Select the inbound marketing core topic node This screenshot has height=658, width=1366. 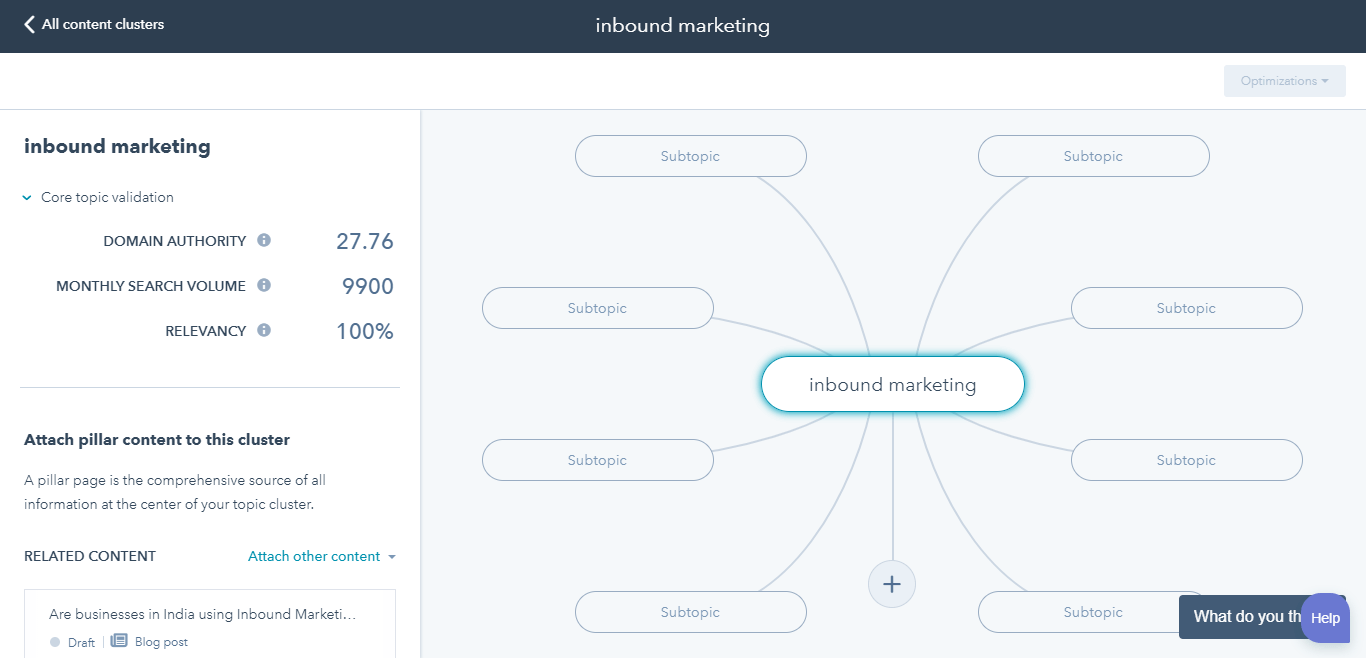click(x=893, y=385)
